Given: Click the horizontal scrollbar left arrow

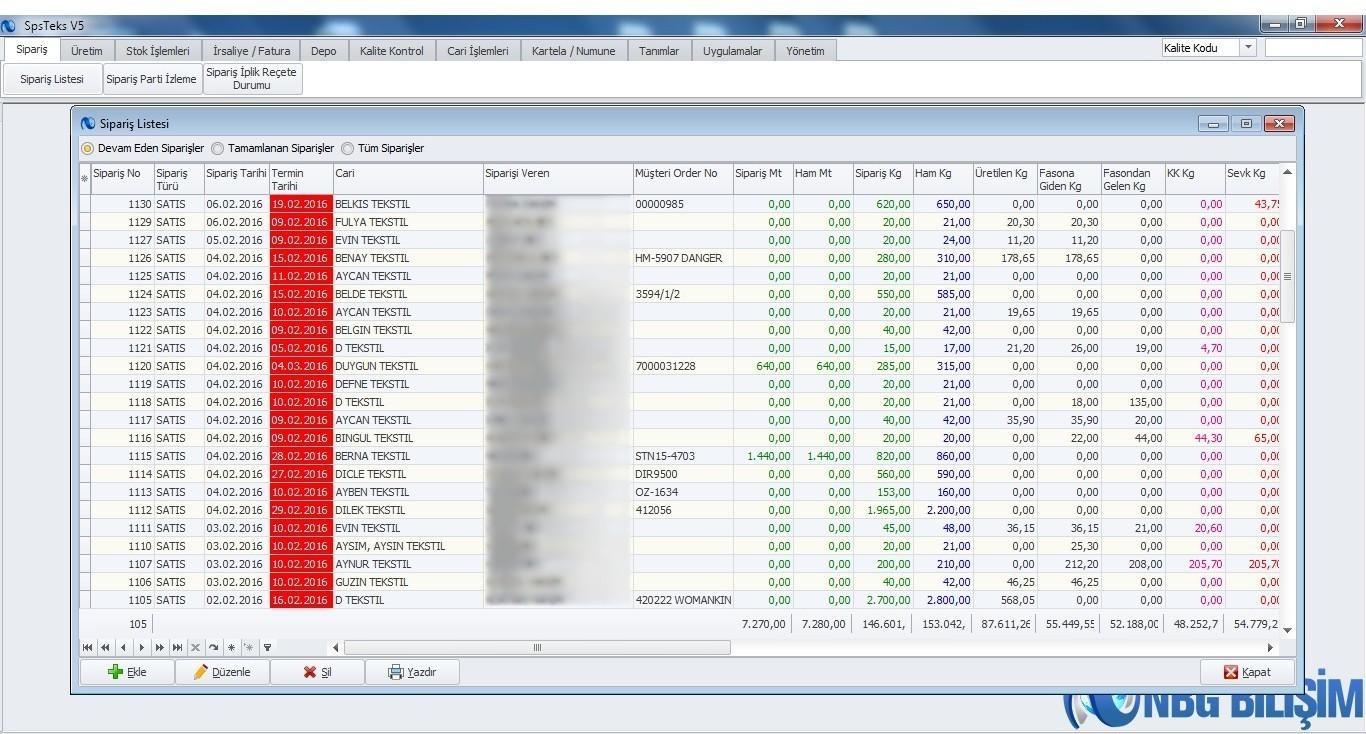Looking at the screenshot, I should [336, 647].
